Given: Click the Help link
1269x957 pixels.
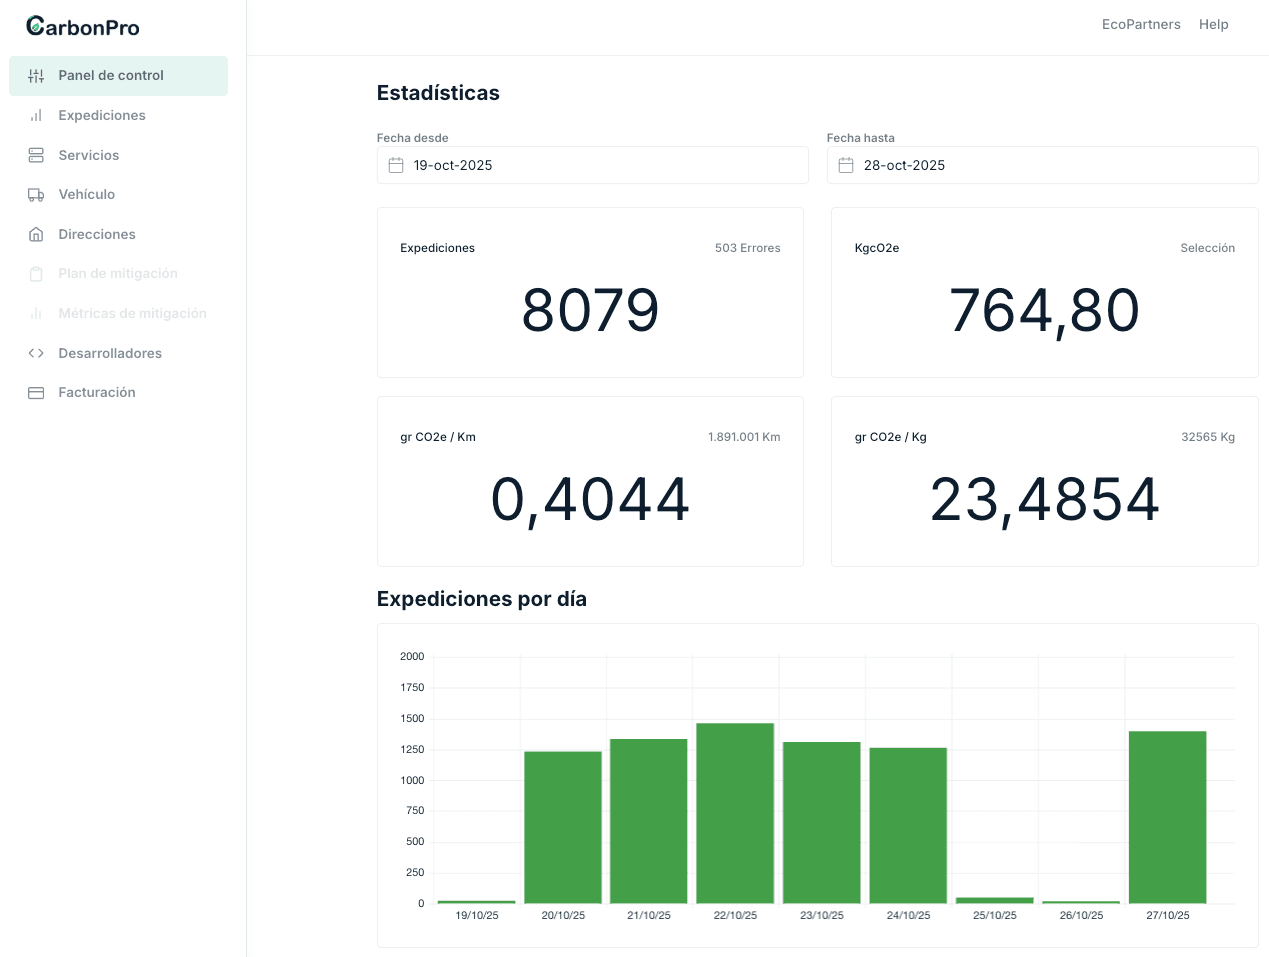Looking at the screenshot, I should pyautogui.click(x=1213, y=24).
